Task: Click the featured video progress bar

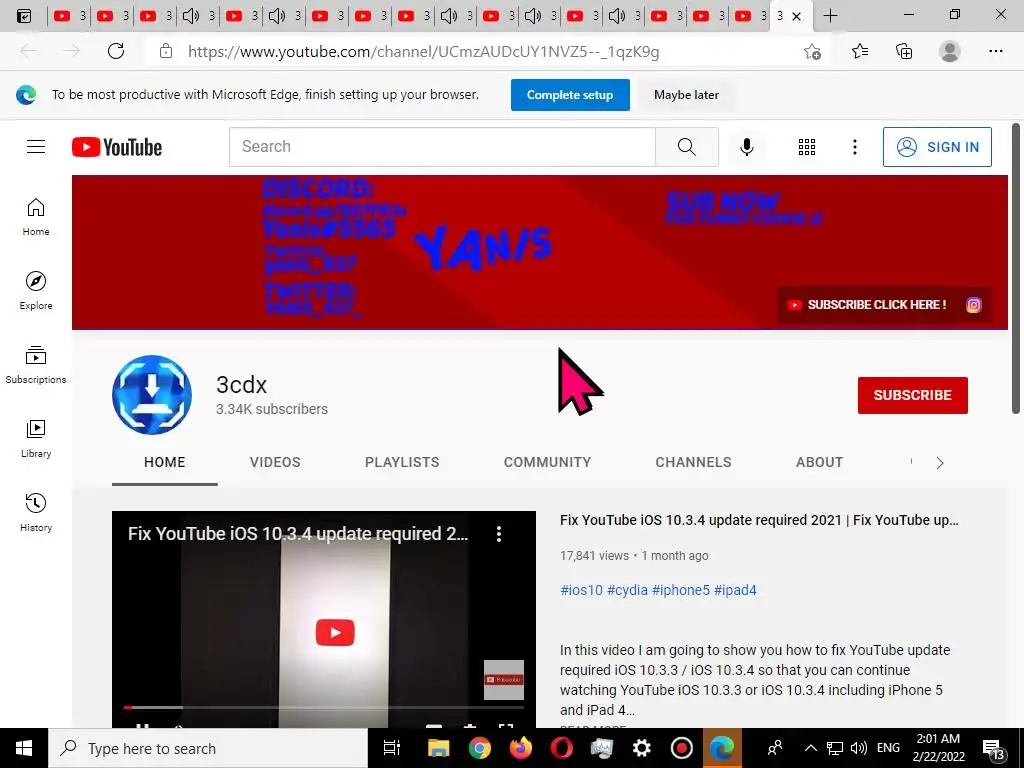Action: click(x=324, y=707)
